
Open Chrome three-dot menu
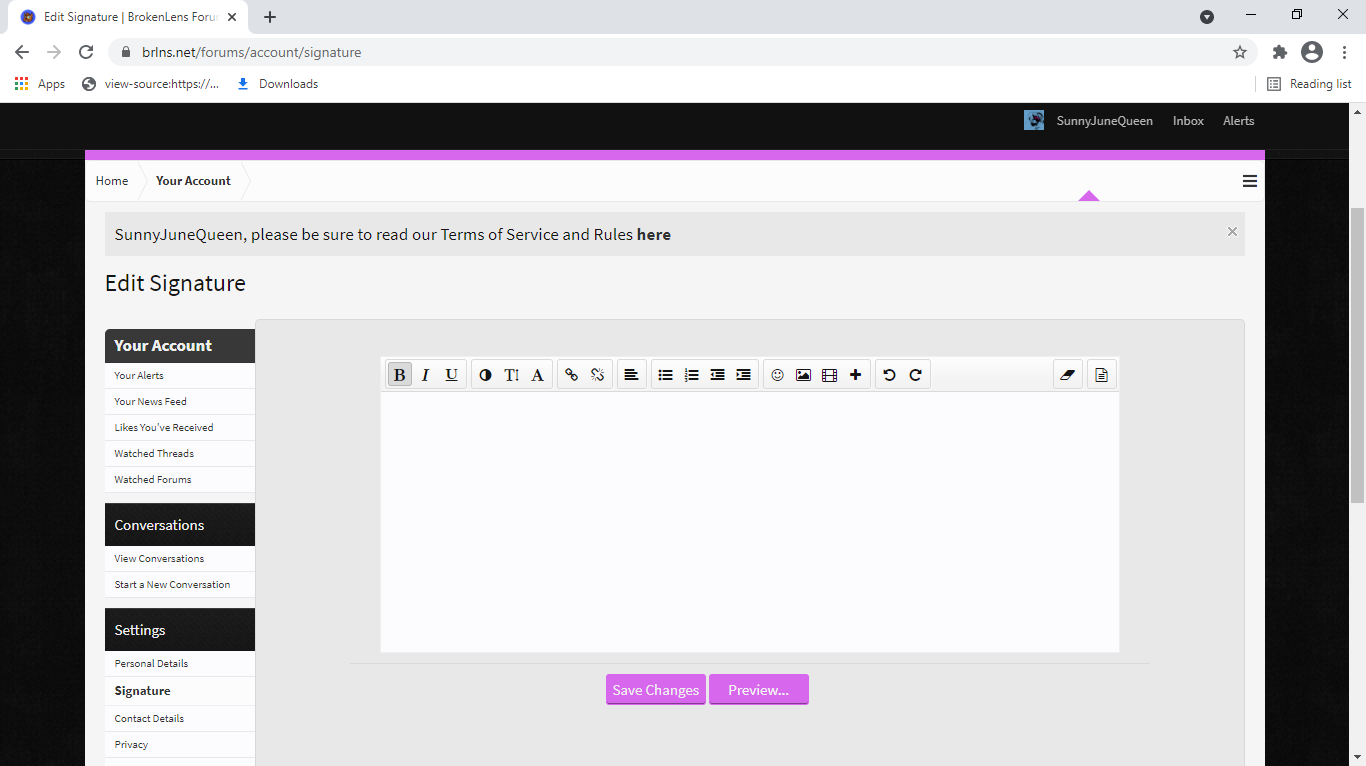(1345, 52)
